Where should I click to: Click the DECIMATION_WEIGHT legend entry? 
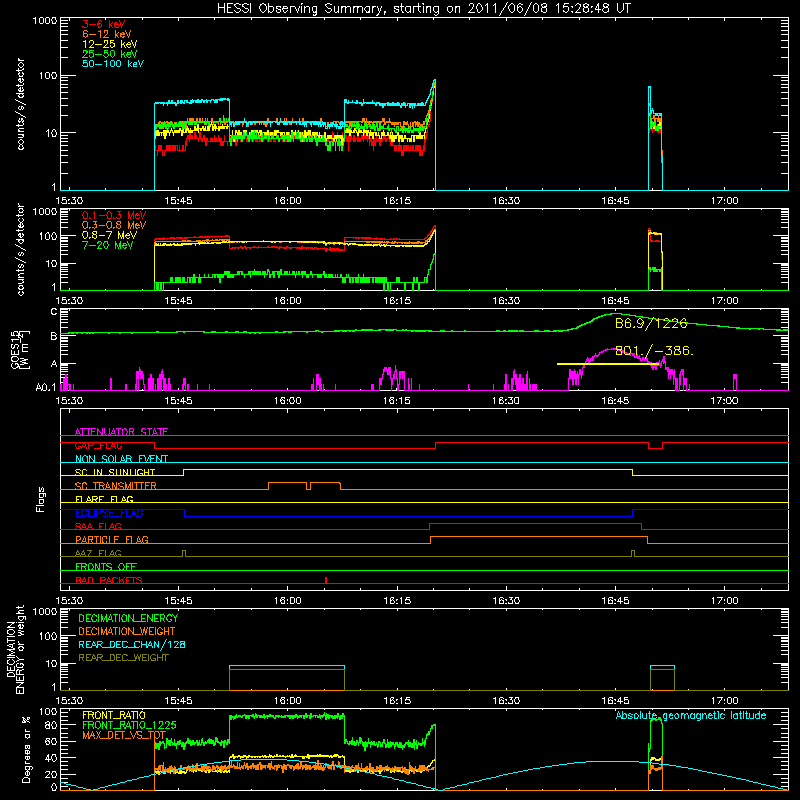[127, 631]
